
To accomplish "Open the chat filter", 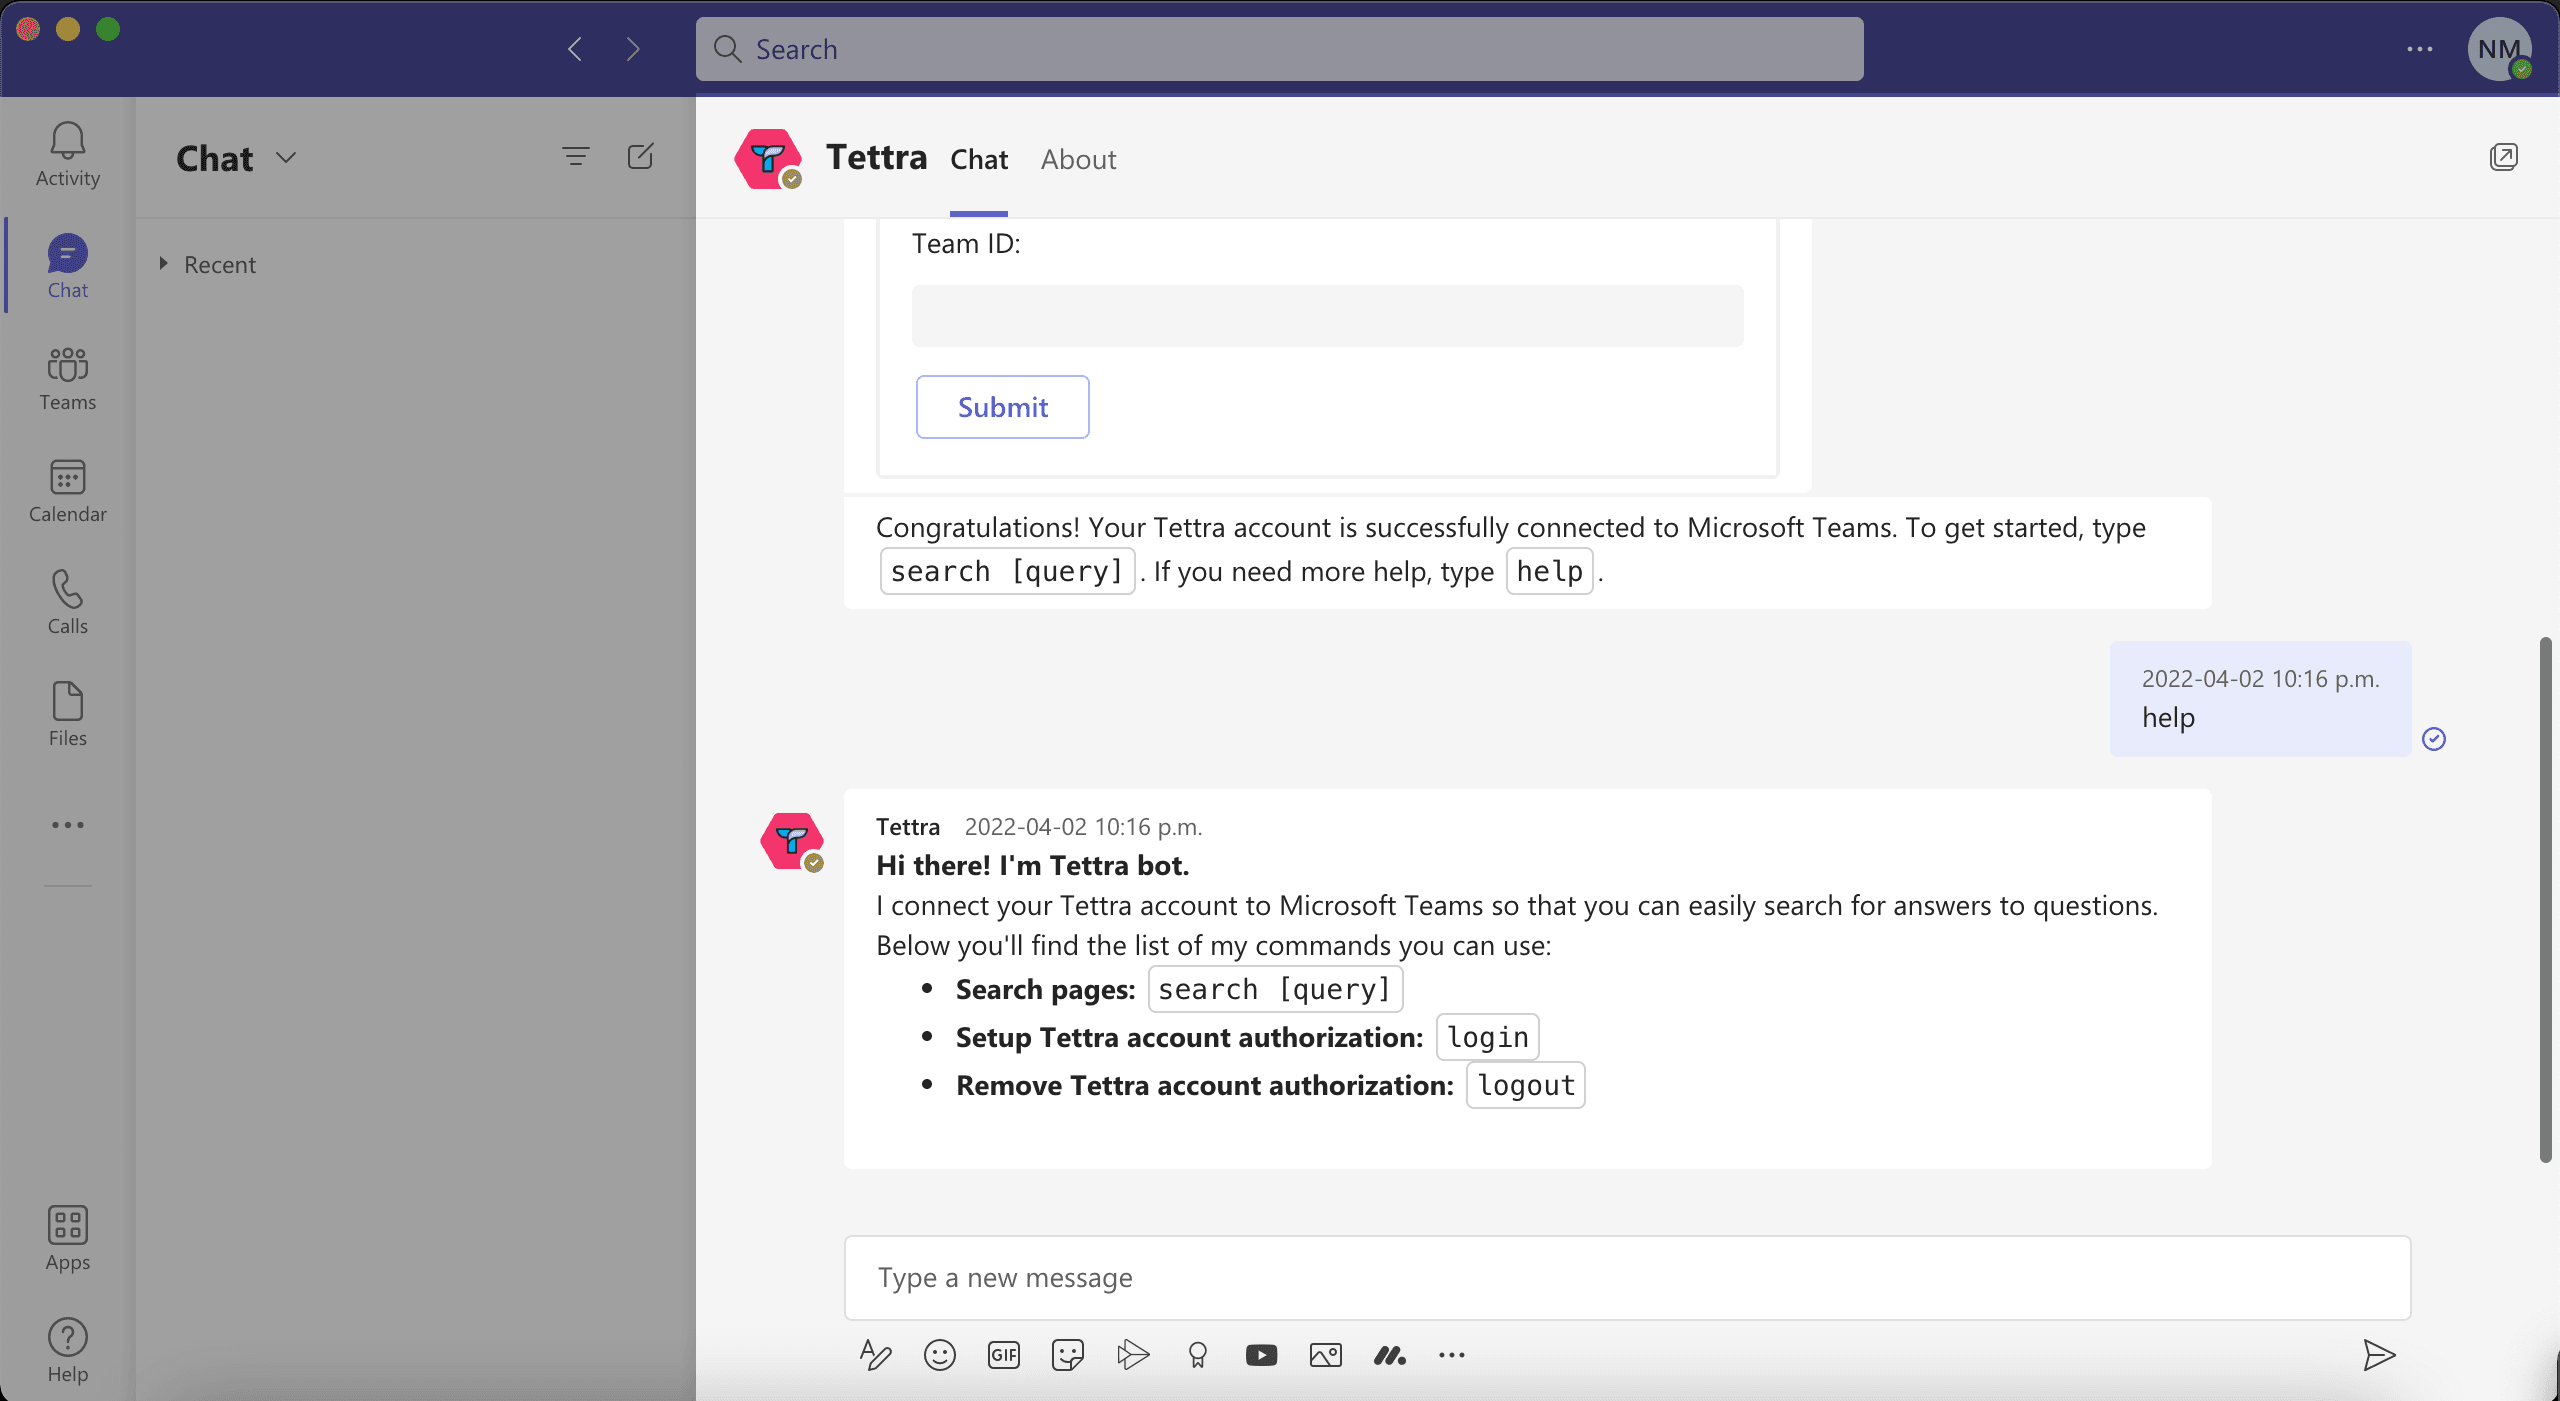I will pyautogui.click(x=576, y=157).
